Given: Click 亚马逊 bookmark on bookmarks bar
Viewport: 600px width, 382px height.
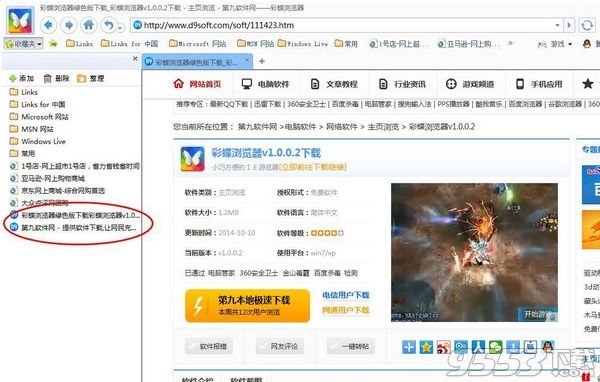Looking at the screenshot, I should pyautogui.click(x=469, y=44).
